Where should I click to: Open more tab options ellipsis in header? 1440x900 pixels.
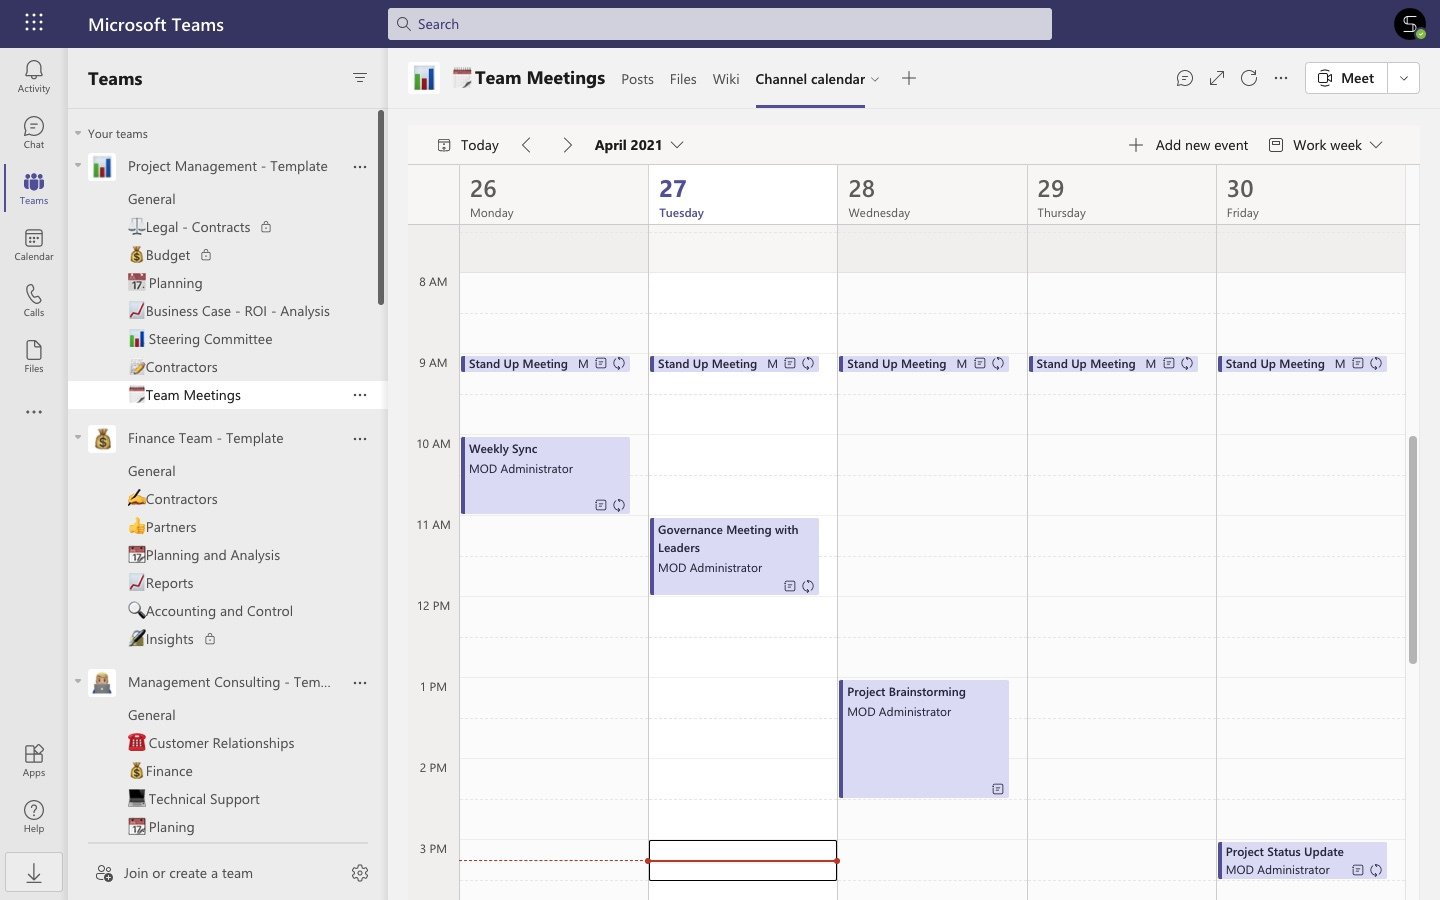[x=1281, y=78]
